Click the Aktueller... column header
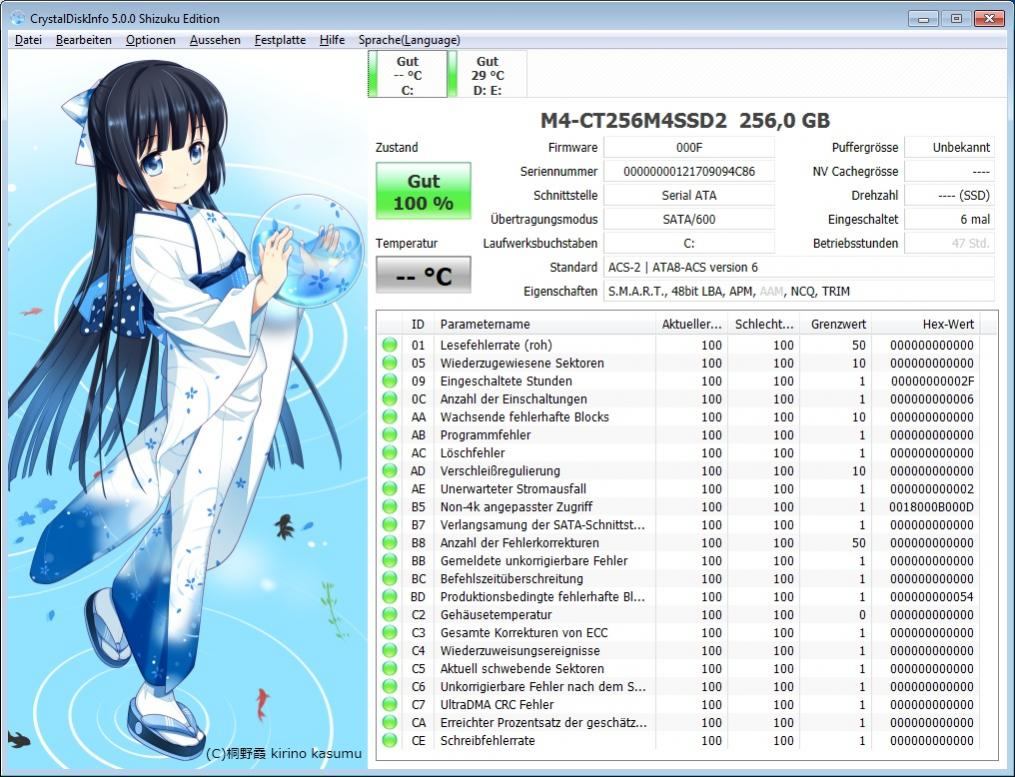Image resolution: width=1015 pixels, height=777 pixels. coord(691,324)
